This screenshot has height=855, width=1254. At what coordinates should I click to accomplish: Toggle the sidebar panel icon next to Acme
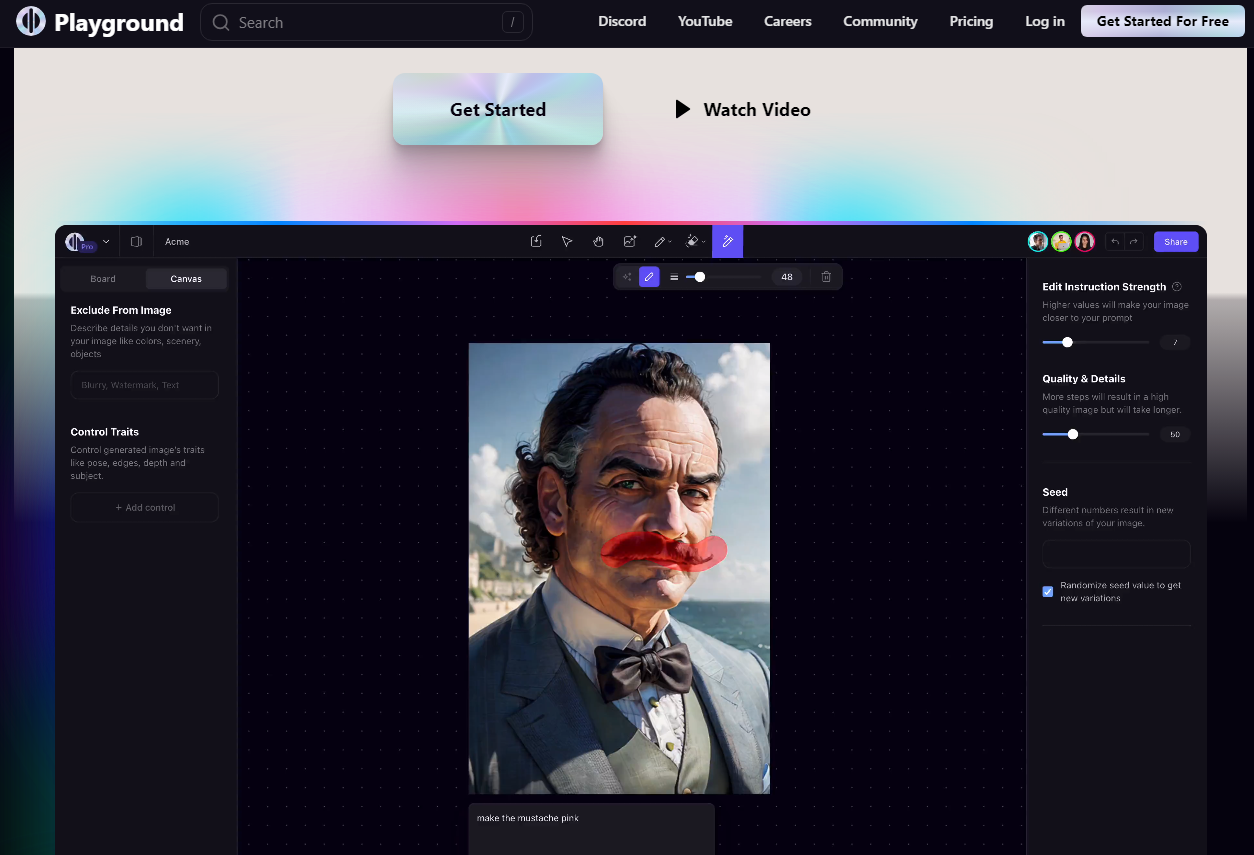(x=136, y=241)
